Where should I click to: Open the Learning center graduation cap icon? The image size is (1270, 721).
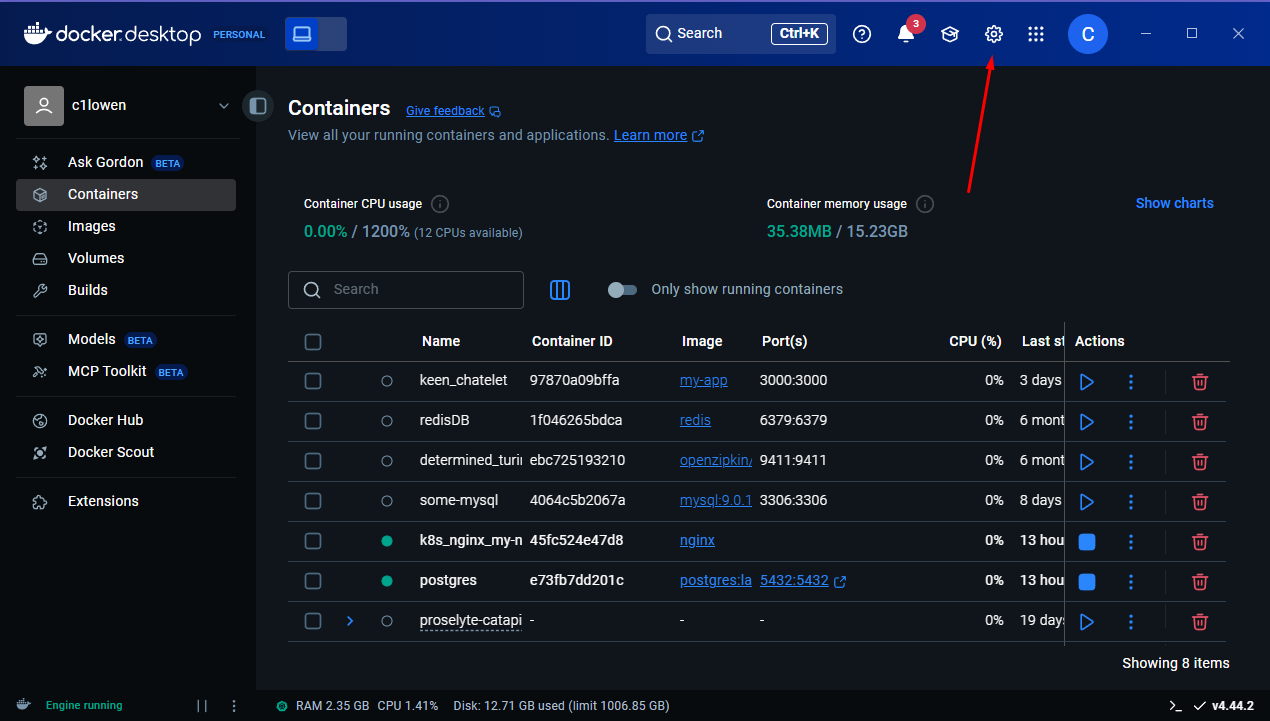coord(949,34)
